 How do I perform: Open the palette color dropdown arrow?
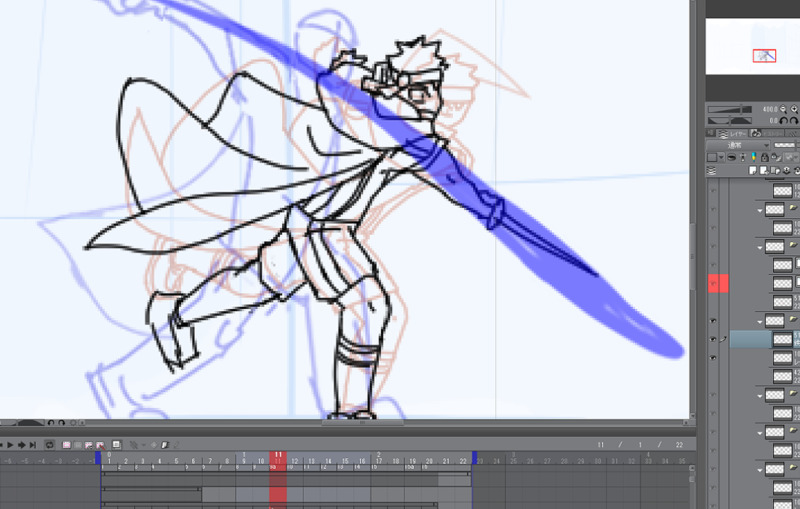tap(721, 158)
